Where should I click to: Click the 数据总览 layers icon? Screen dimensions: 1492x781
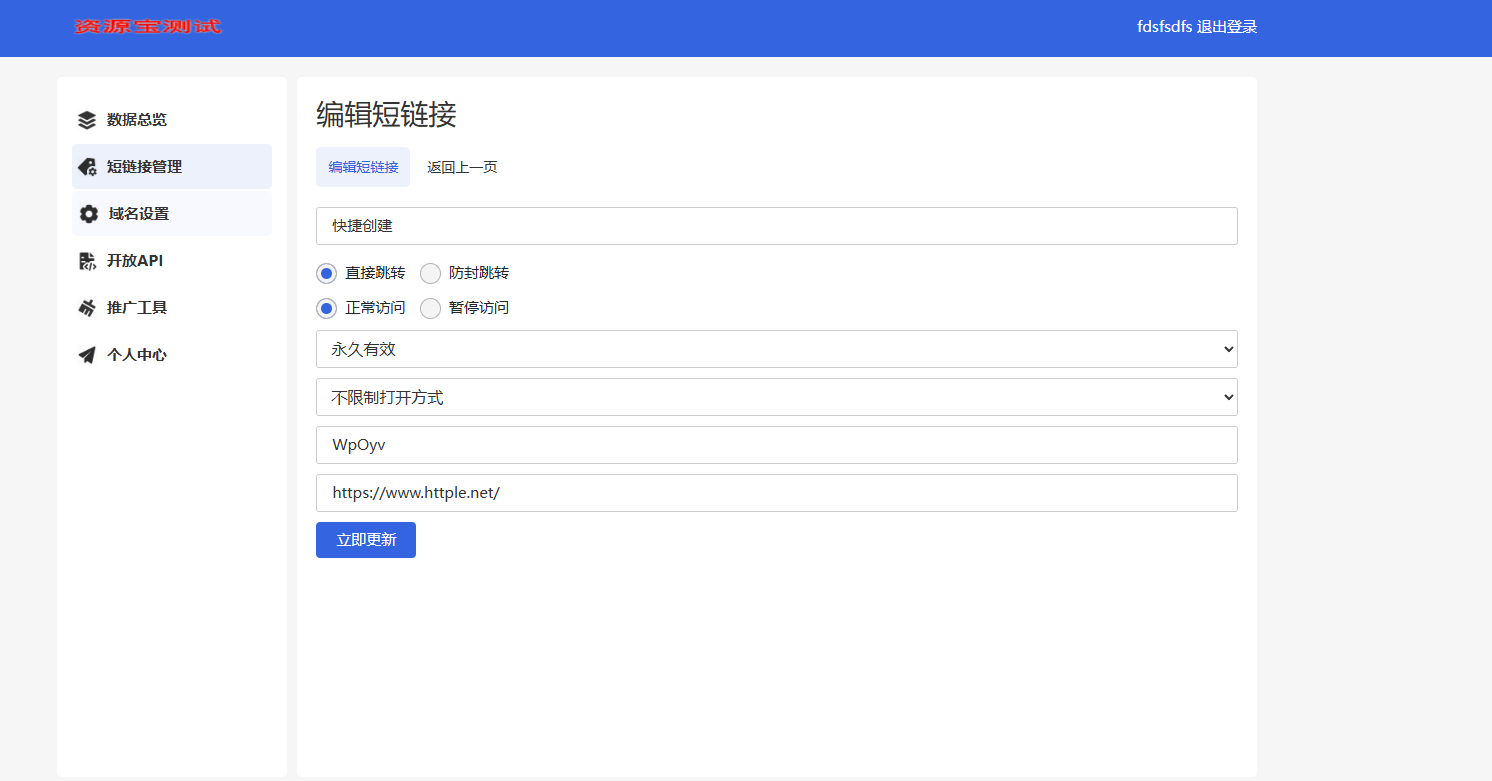[87, 120]
